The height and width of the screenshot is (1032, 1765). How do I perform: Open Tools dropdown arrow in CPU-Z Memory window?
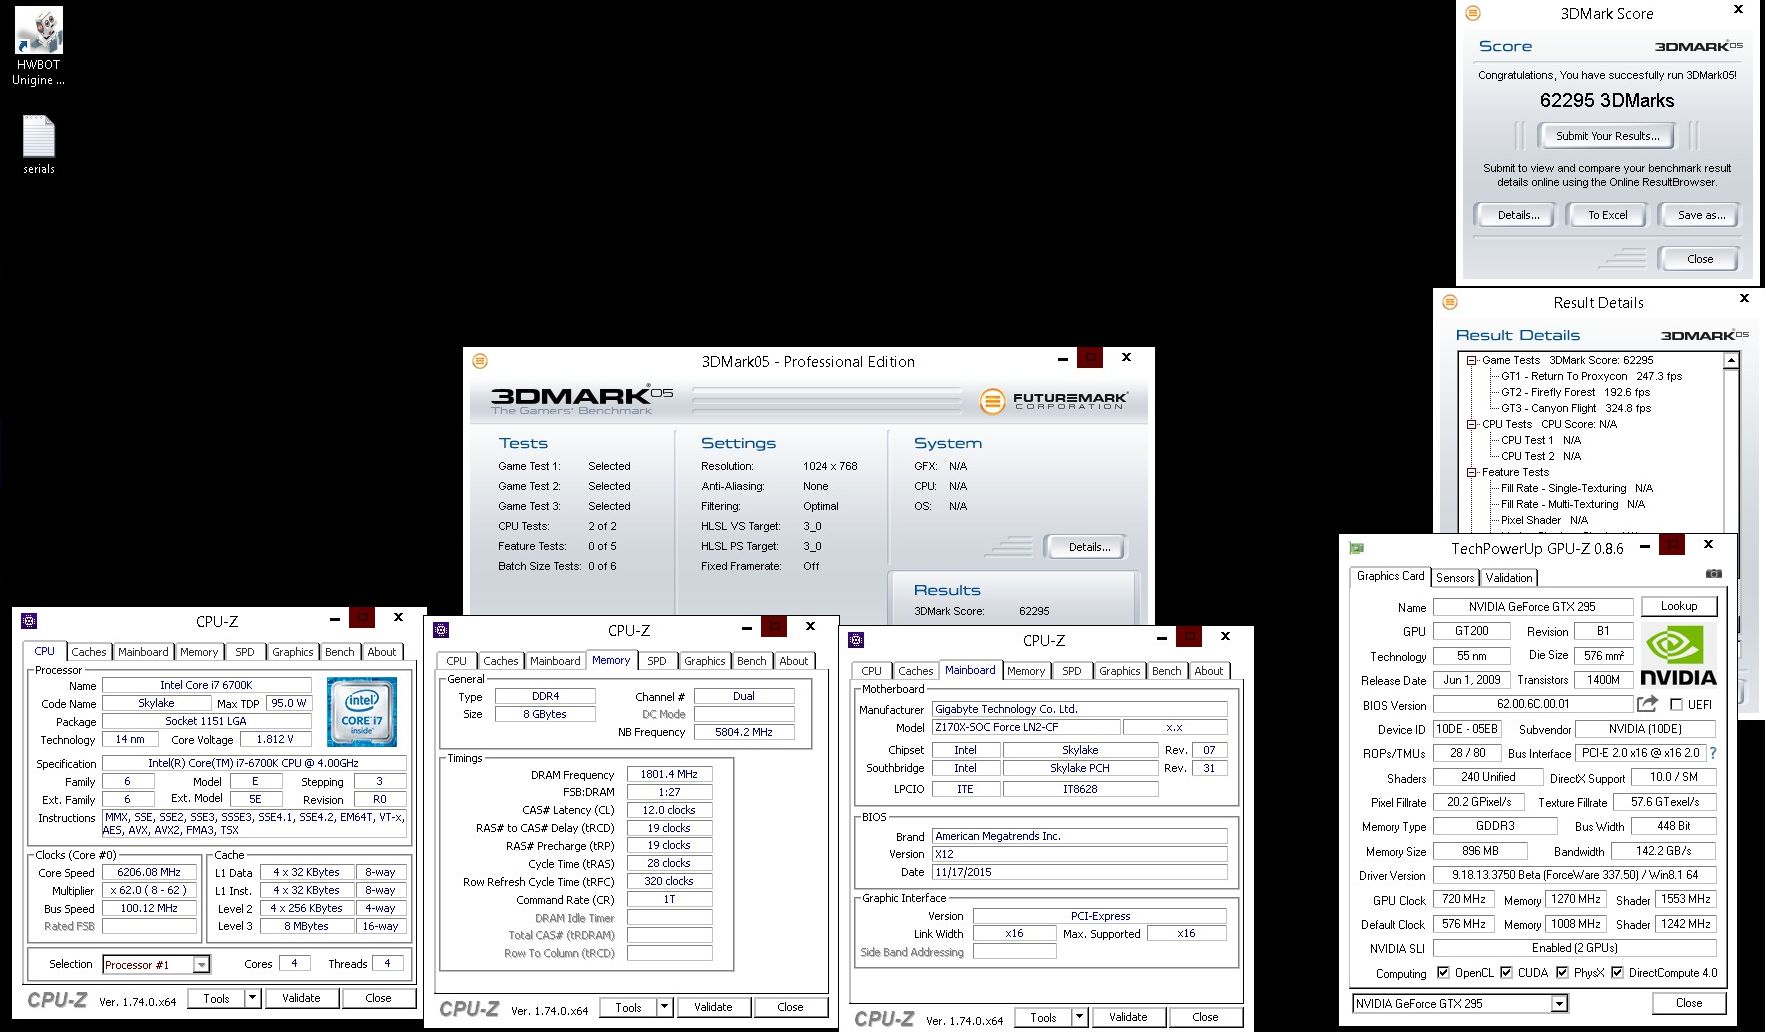[x=665, y=1007]
